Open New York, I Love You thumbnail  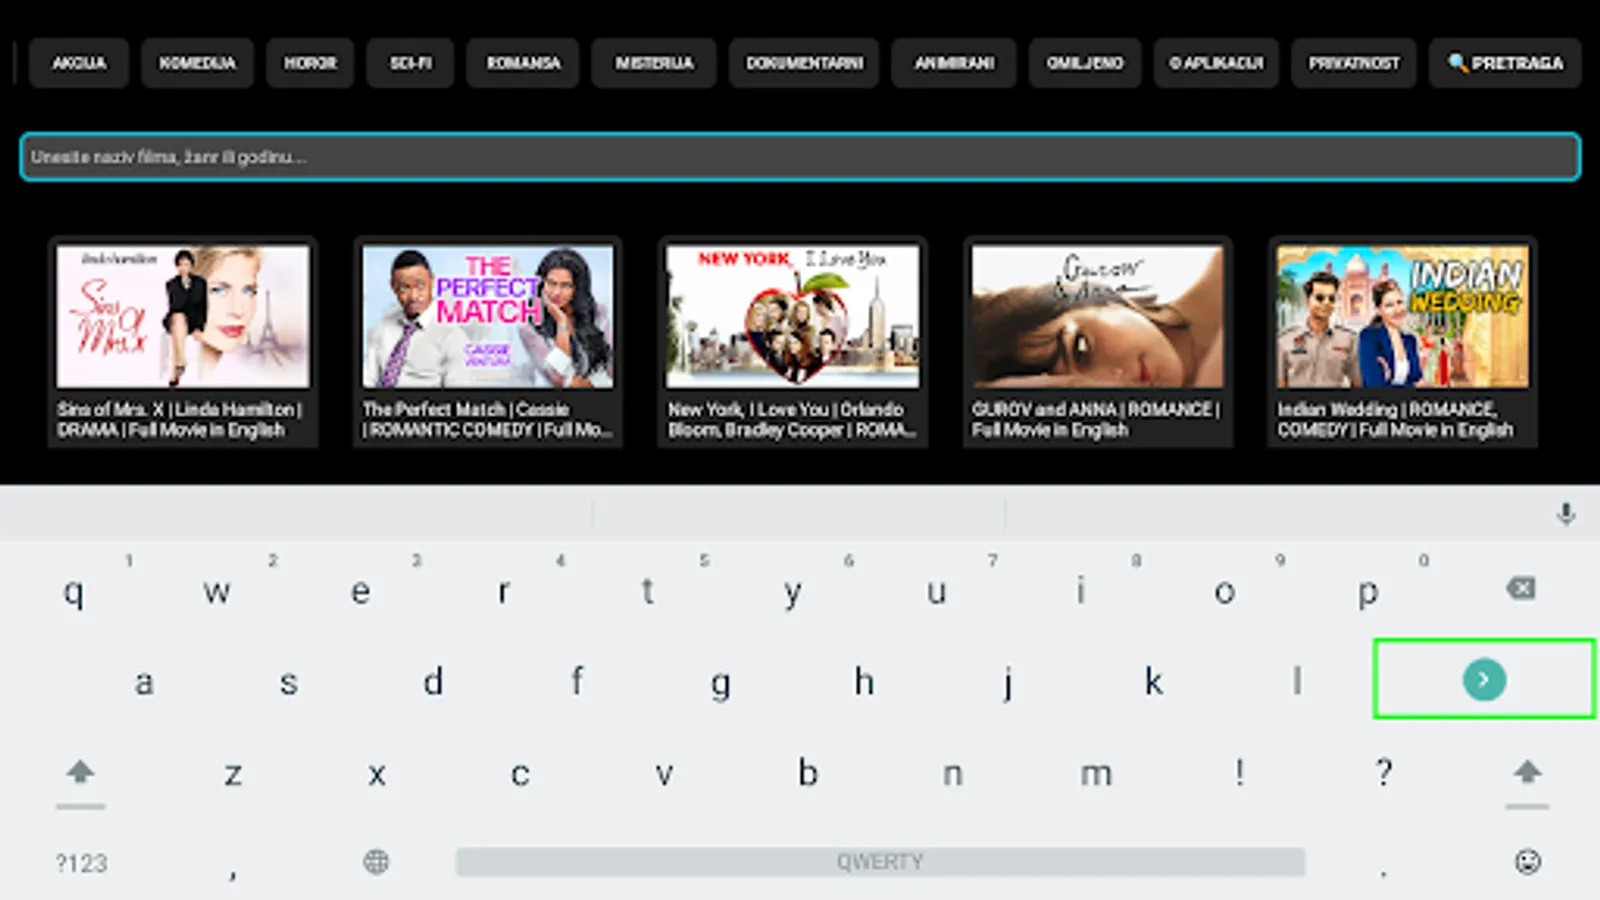pyautogui.click(x=793, y=316)
